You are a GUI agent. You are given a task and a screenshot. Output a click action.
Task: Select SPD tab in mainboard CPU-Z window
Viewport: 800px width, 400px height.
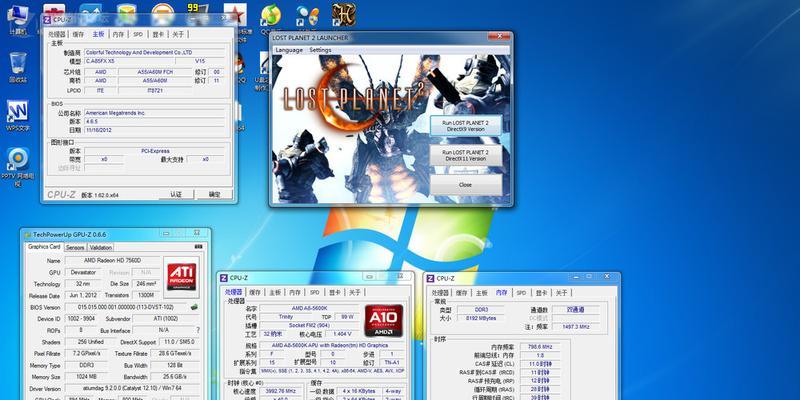(138, 34)
